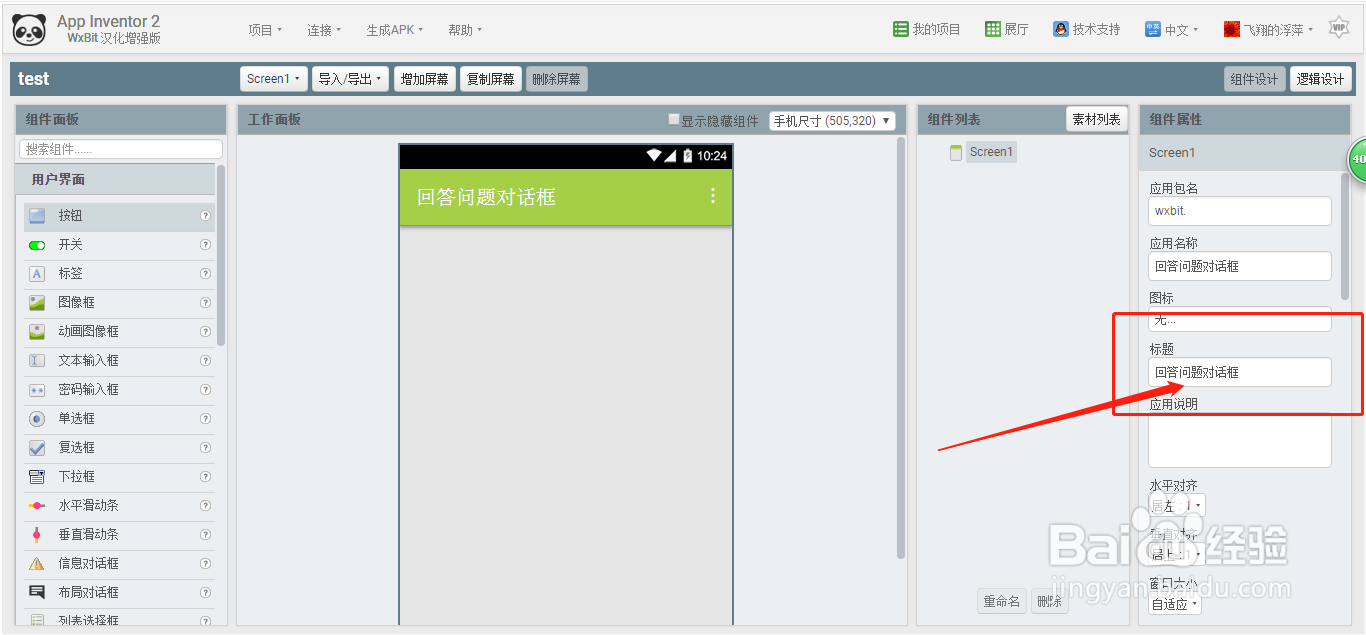Viewport: 1366px width, 635px height.
Task: Click the 标题 title input field
Action: click(x=1240, y=372)
